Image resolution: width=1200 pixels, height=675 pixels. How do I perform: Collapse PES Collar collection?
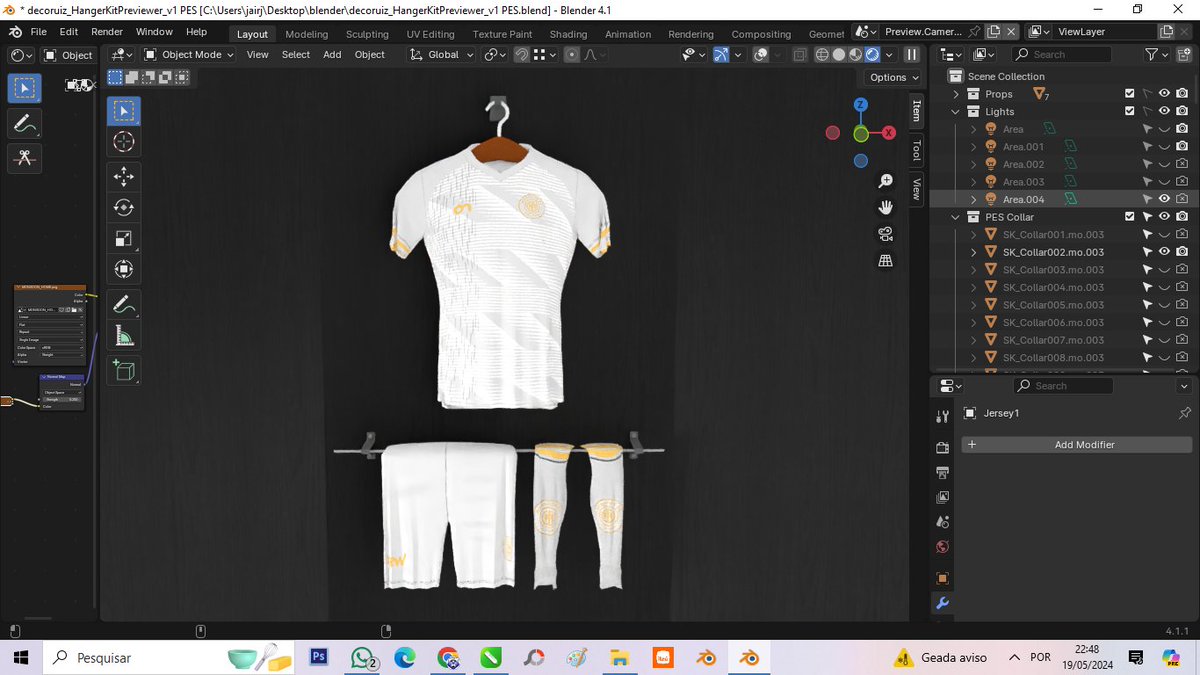tap(956, 217)
